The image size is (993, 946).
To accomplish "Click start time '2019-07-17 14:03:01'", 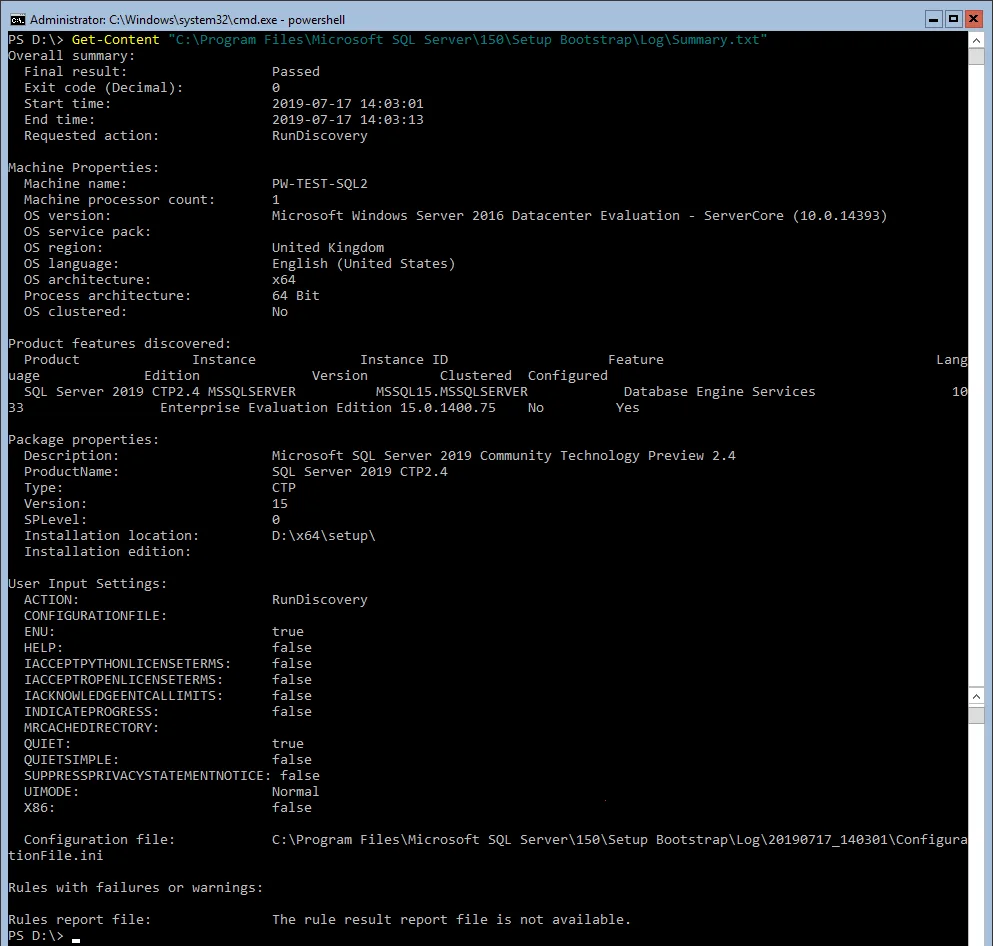I will pyautogui.click(x=348, y=104).
